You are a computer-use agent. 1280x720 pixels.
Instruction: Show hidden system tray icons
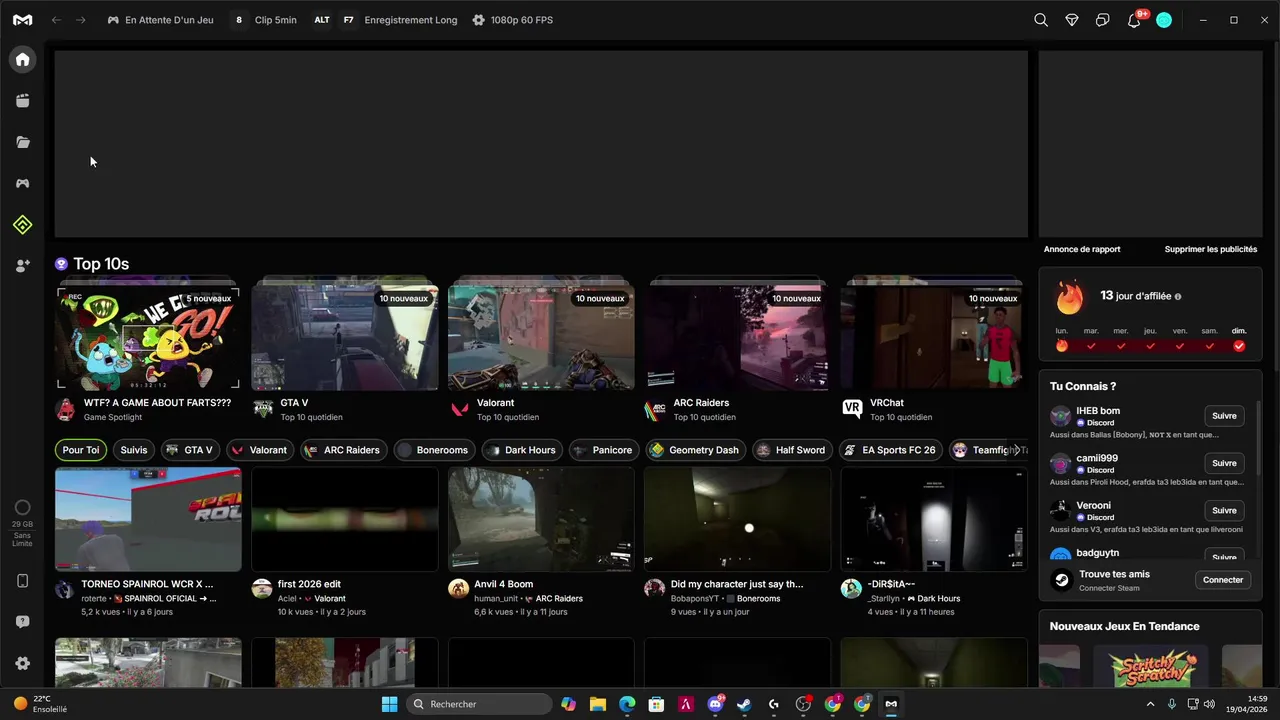pyautogui.click(x=1150, y=704)
